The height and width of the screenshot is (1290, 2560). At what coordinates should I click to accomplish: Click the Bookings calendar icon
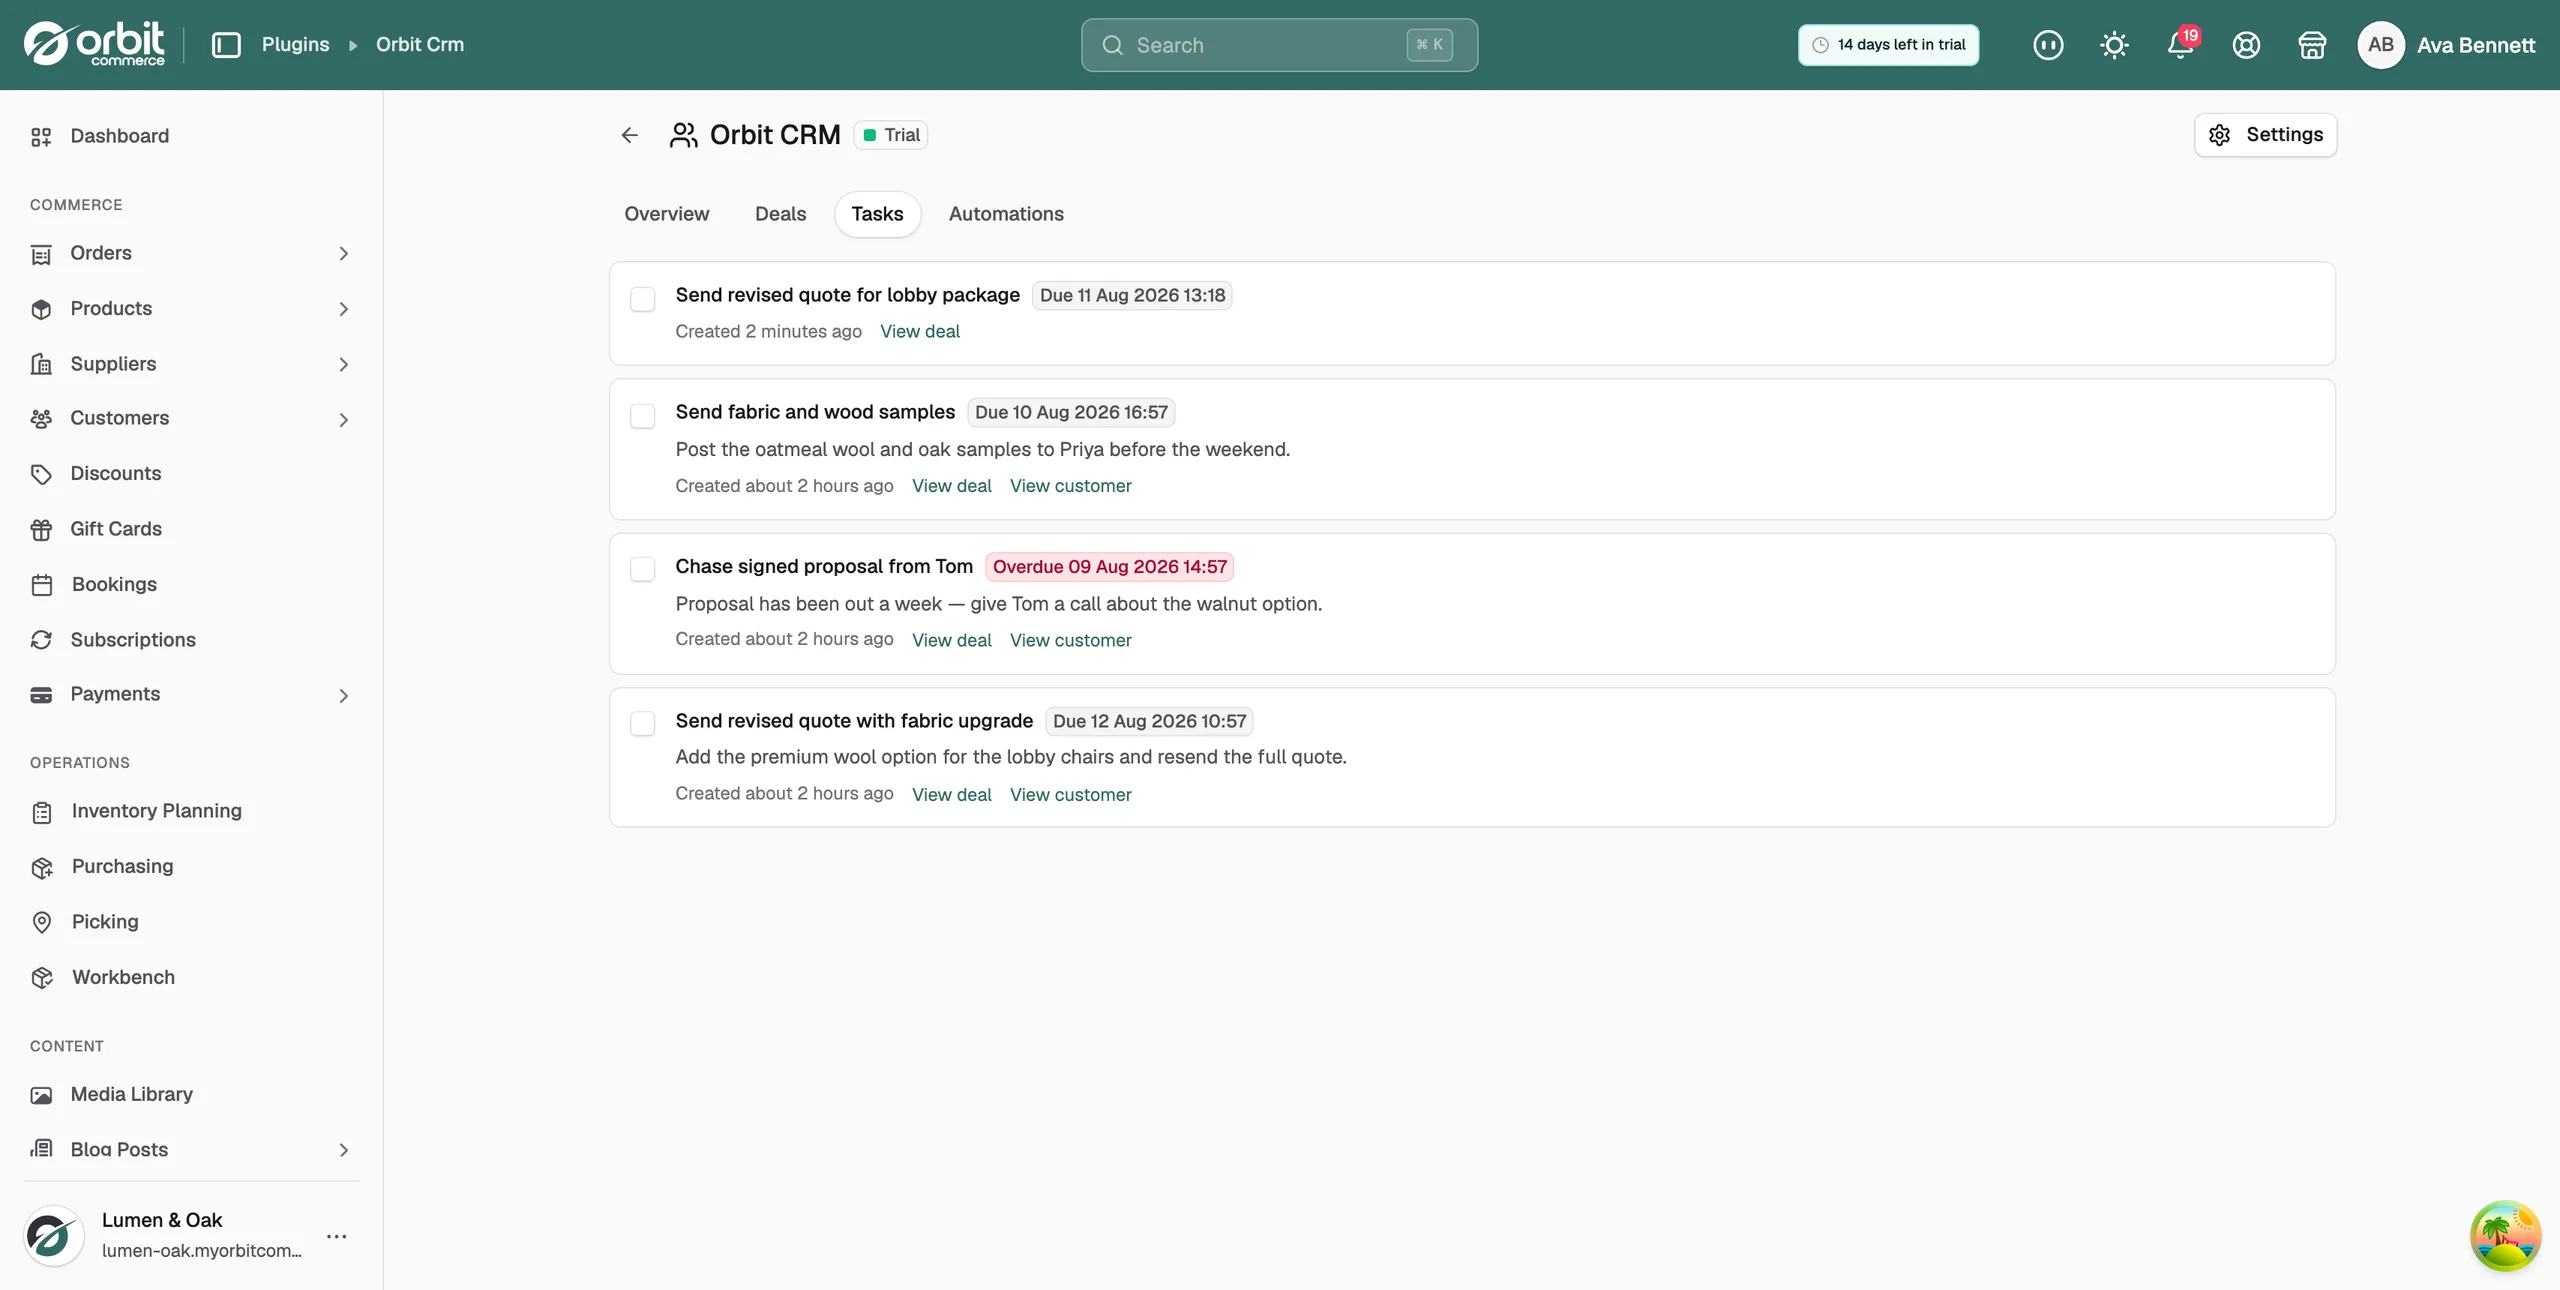(x=41, y=585)
